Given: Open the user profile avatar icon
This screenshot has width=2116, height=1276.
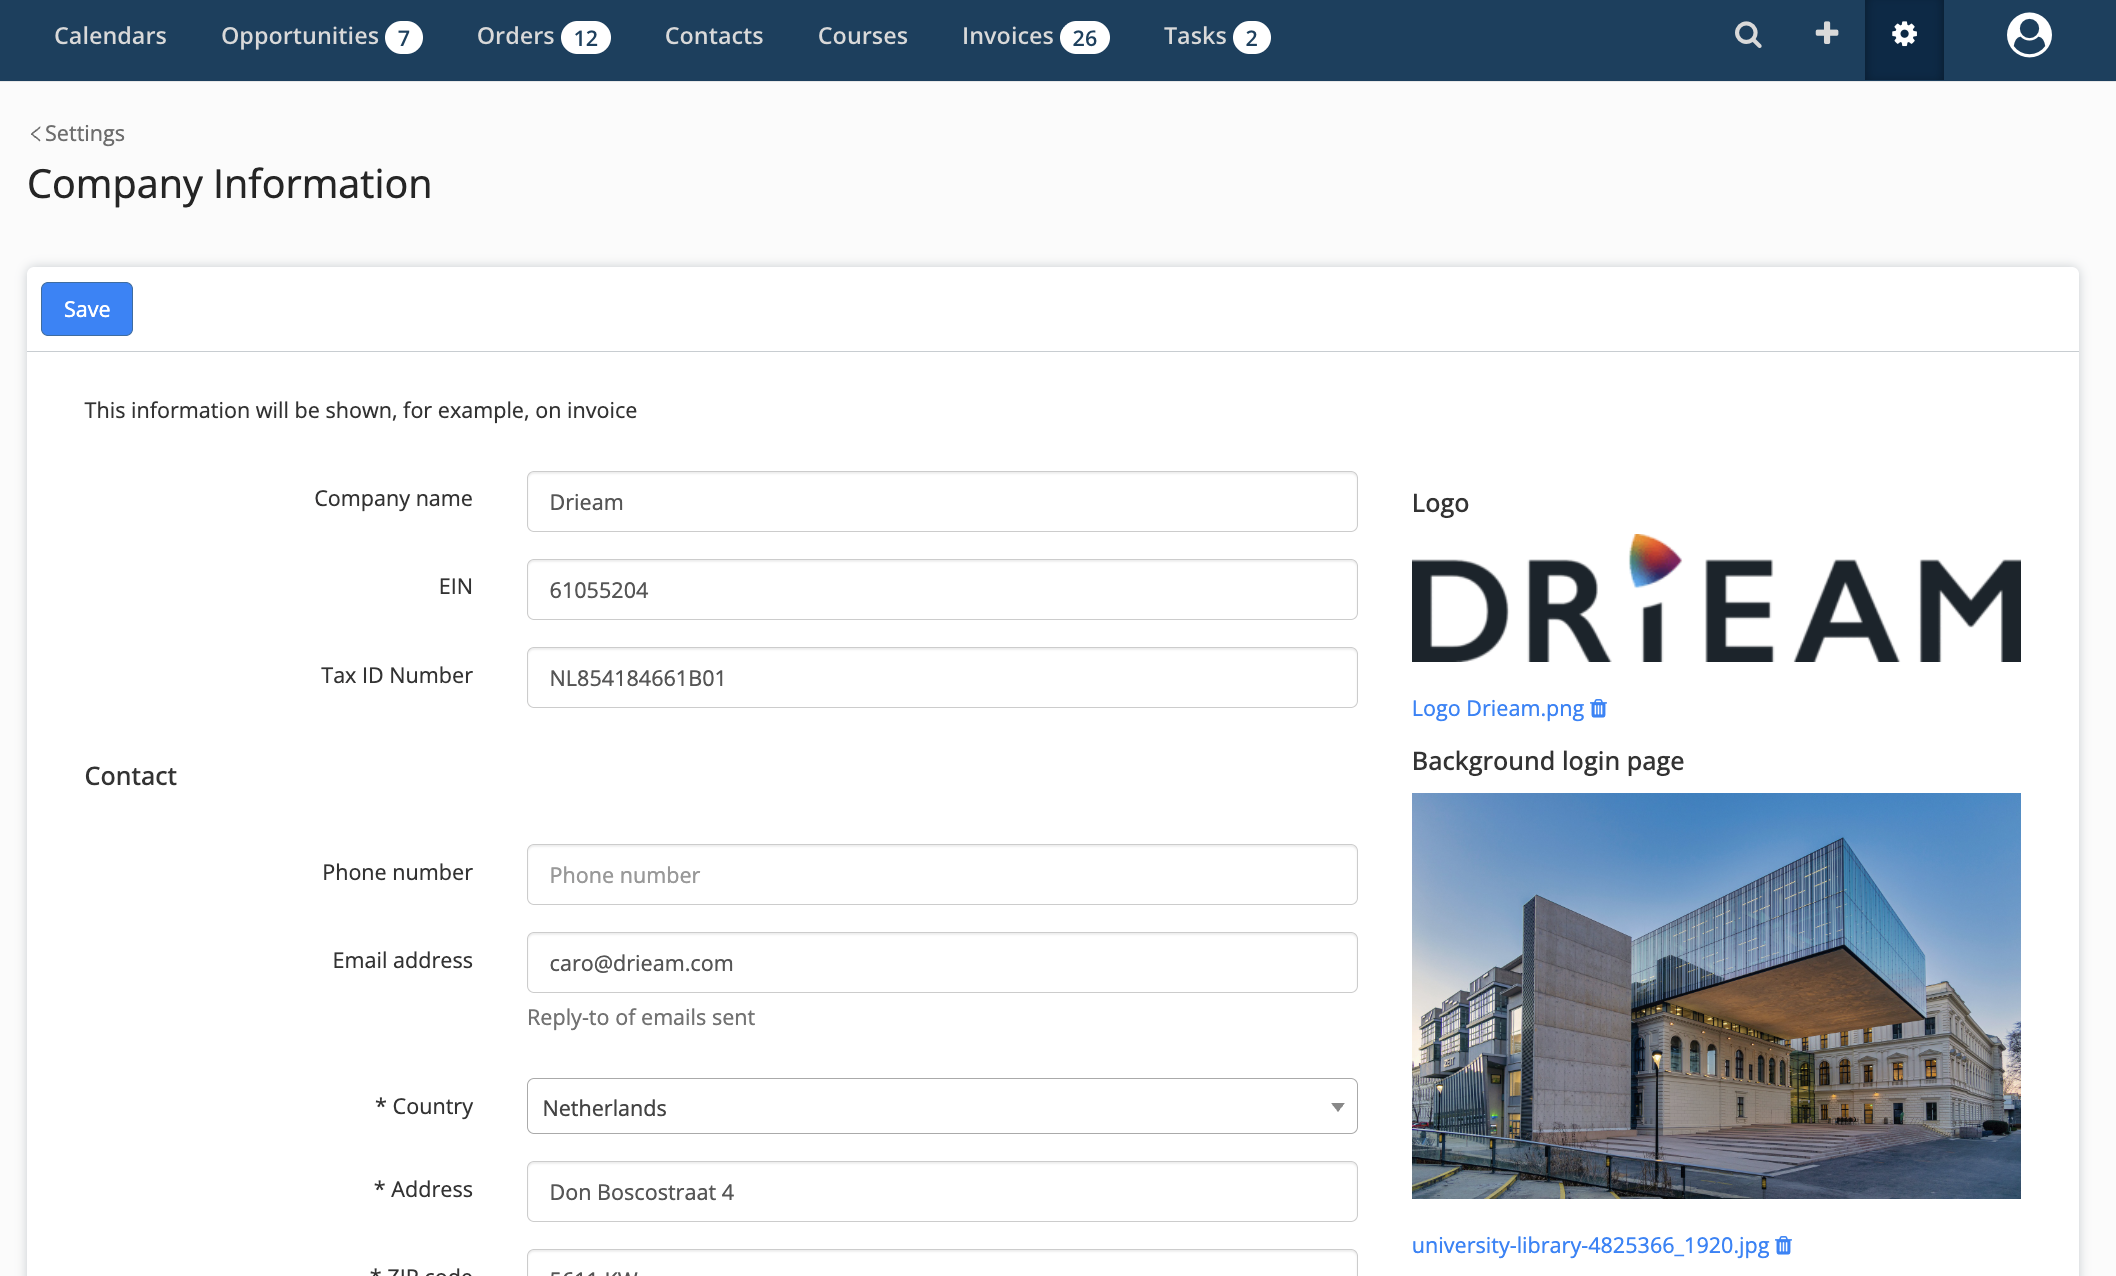Looking at the screenshot, I should [2029, 36].
